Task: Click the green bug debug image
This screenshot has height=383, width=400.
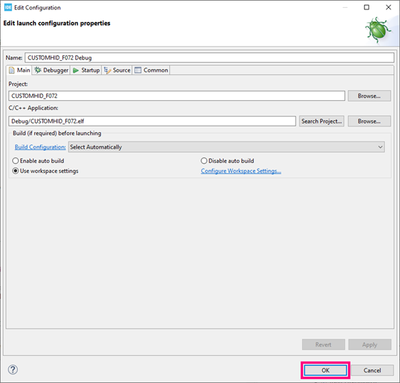Action: (x=378, y=30)
